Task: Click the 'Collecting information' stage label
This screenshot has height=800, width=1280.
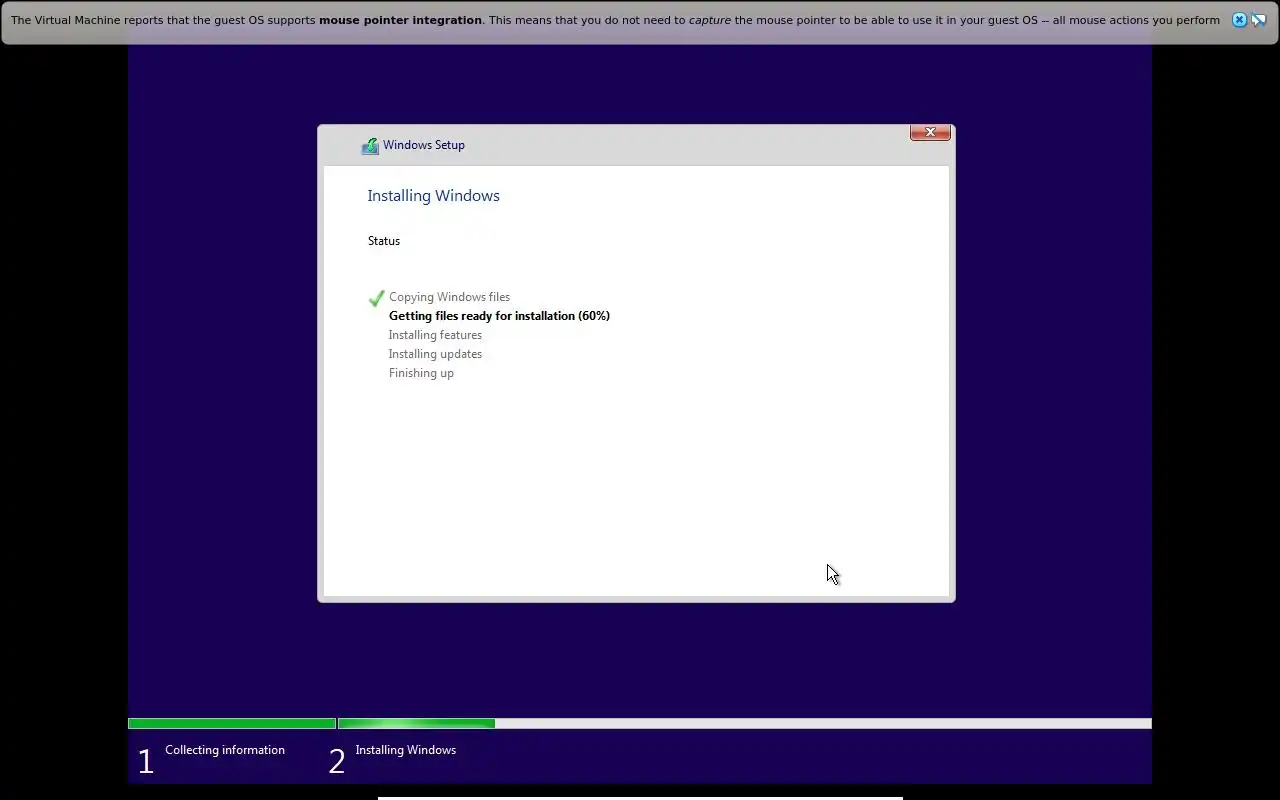Action: 225,750
